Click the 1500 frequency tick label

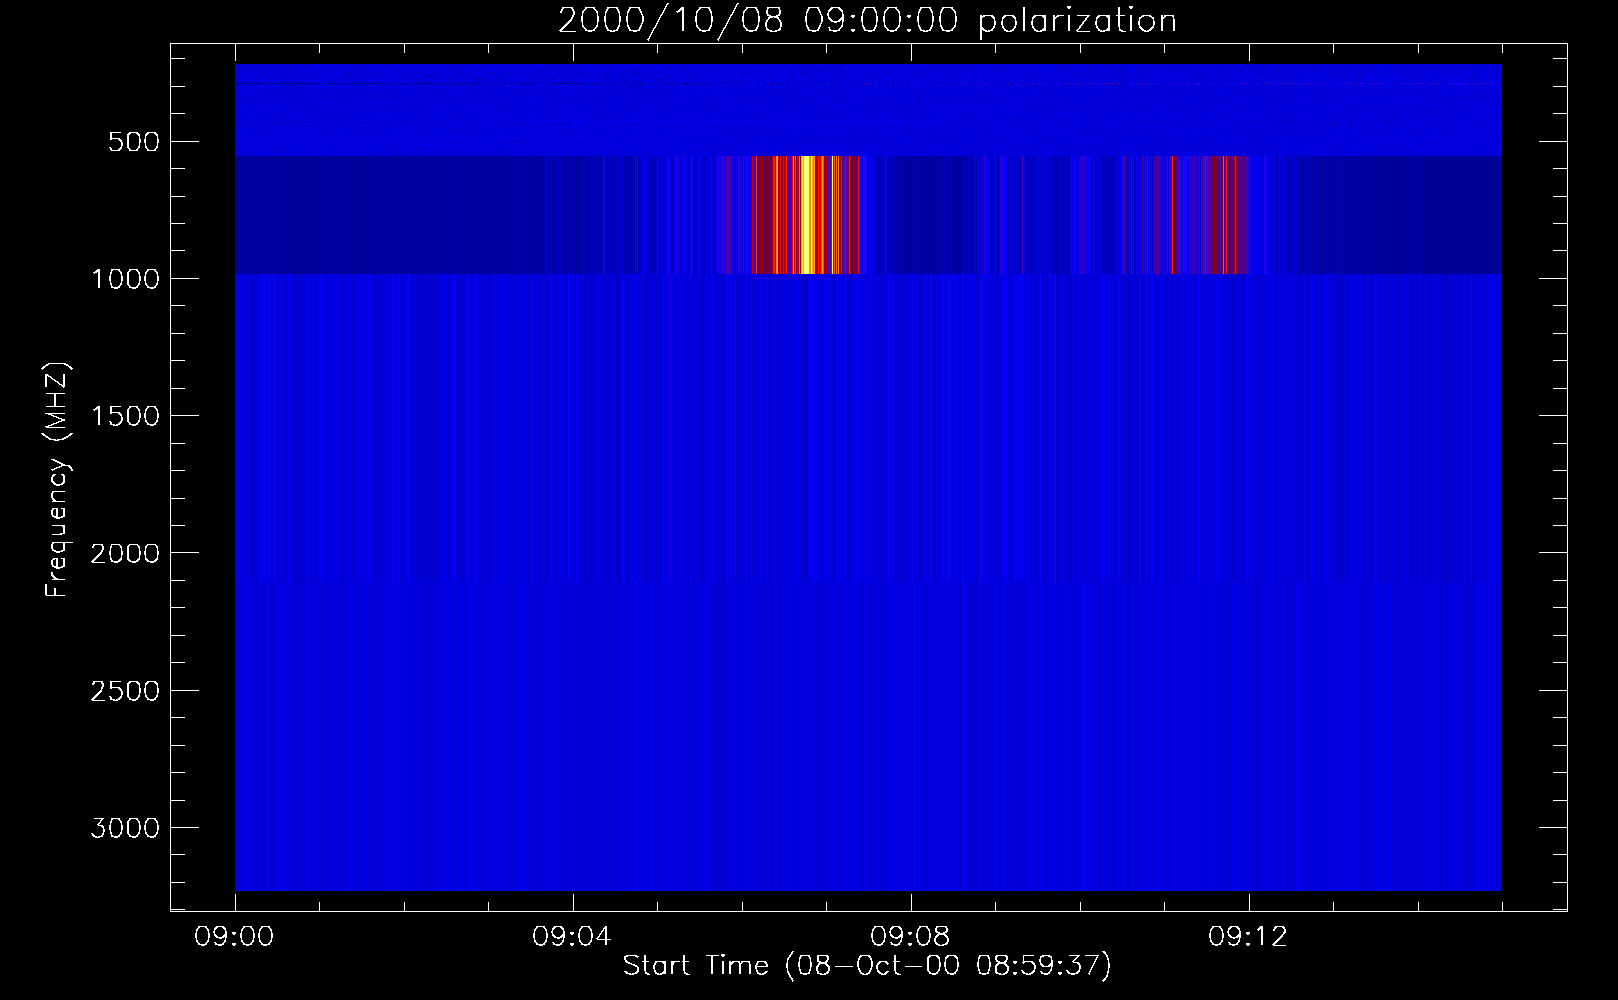(125, 416)
